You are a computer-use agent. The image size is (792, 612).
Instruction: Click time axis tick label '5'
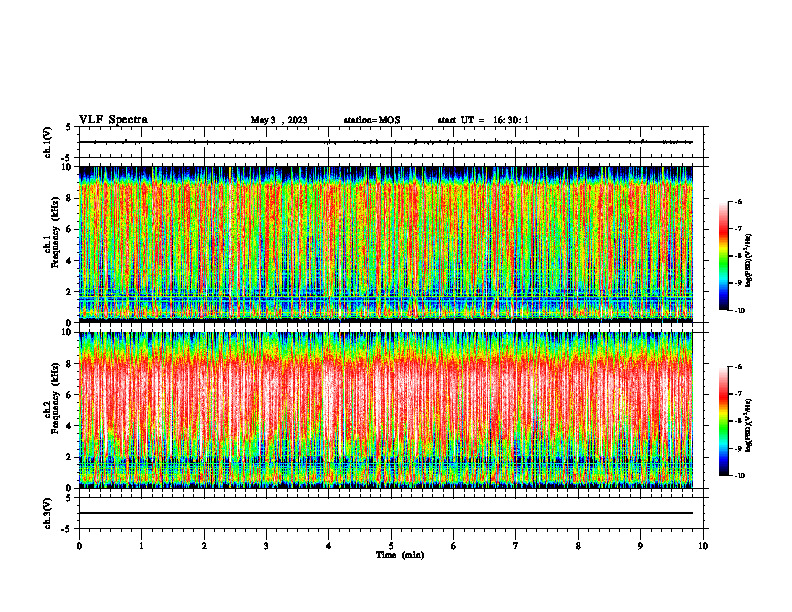[x=391, y=546]
